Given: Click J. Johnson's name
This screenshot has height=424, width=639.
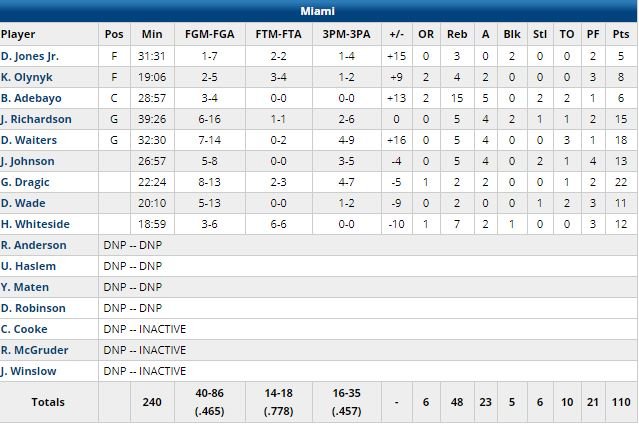Looking at the screenshot, I should coord(28,161).
